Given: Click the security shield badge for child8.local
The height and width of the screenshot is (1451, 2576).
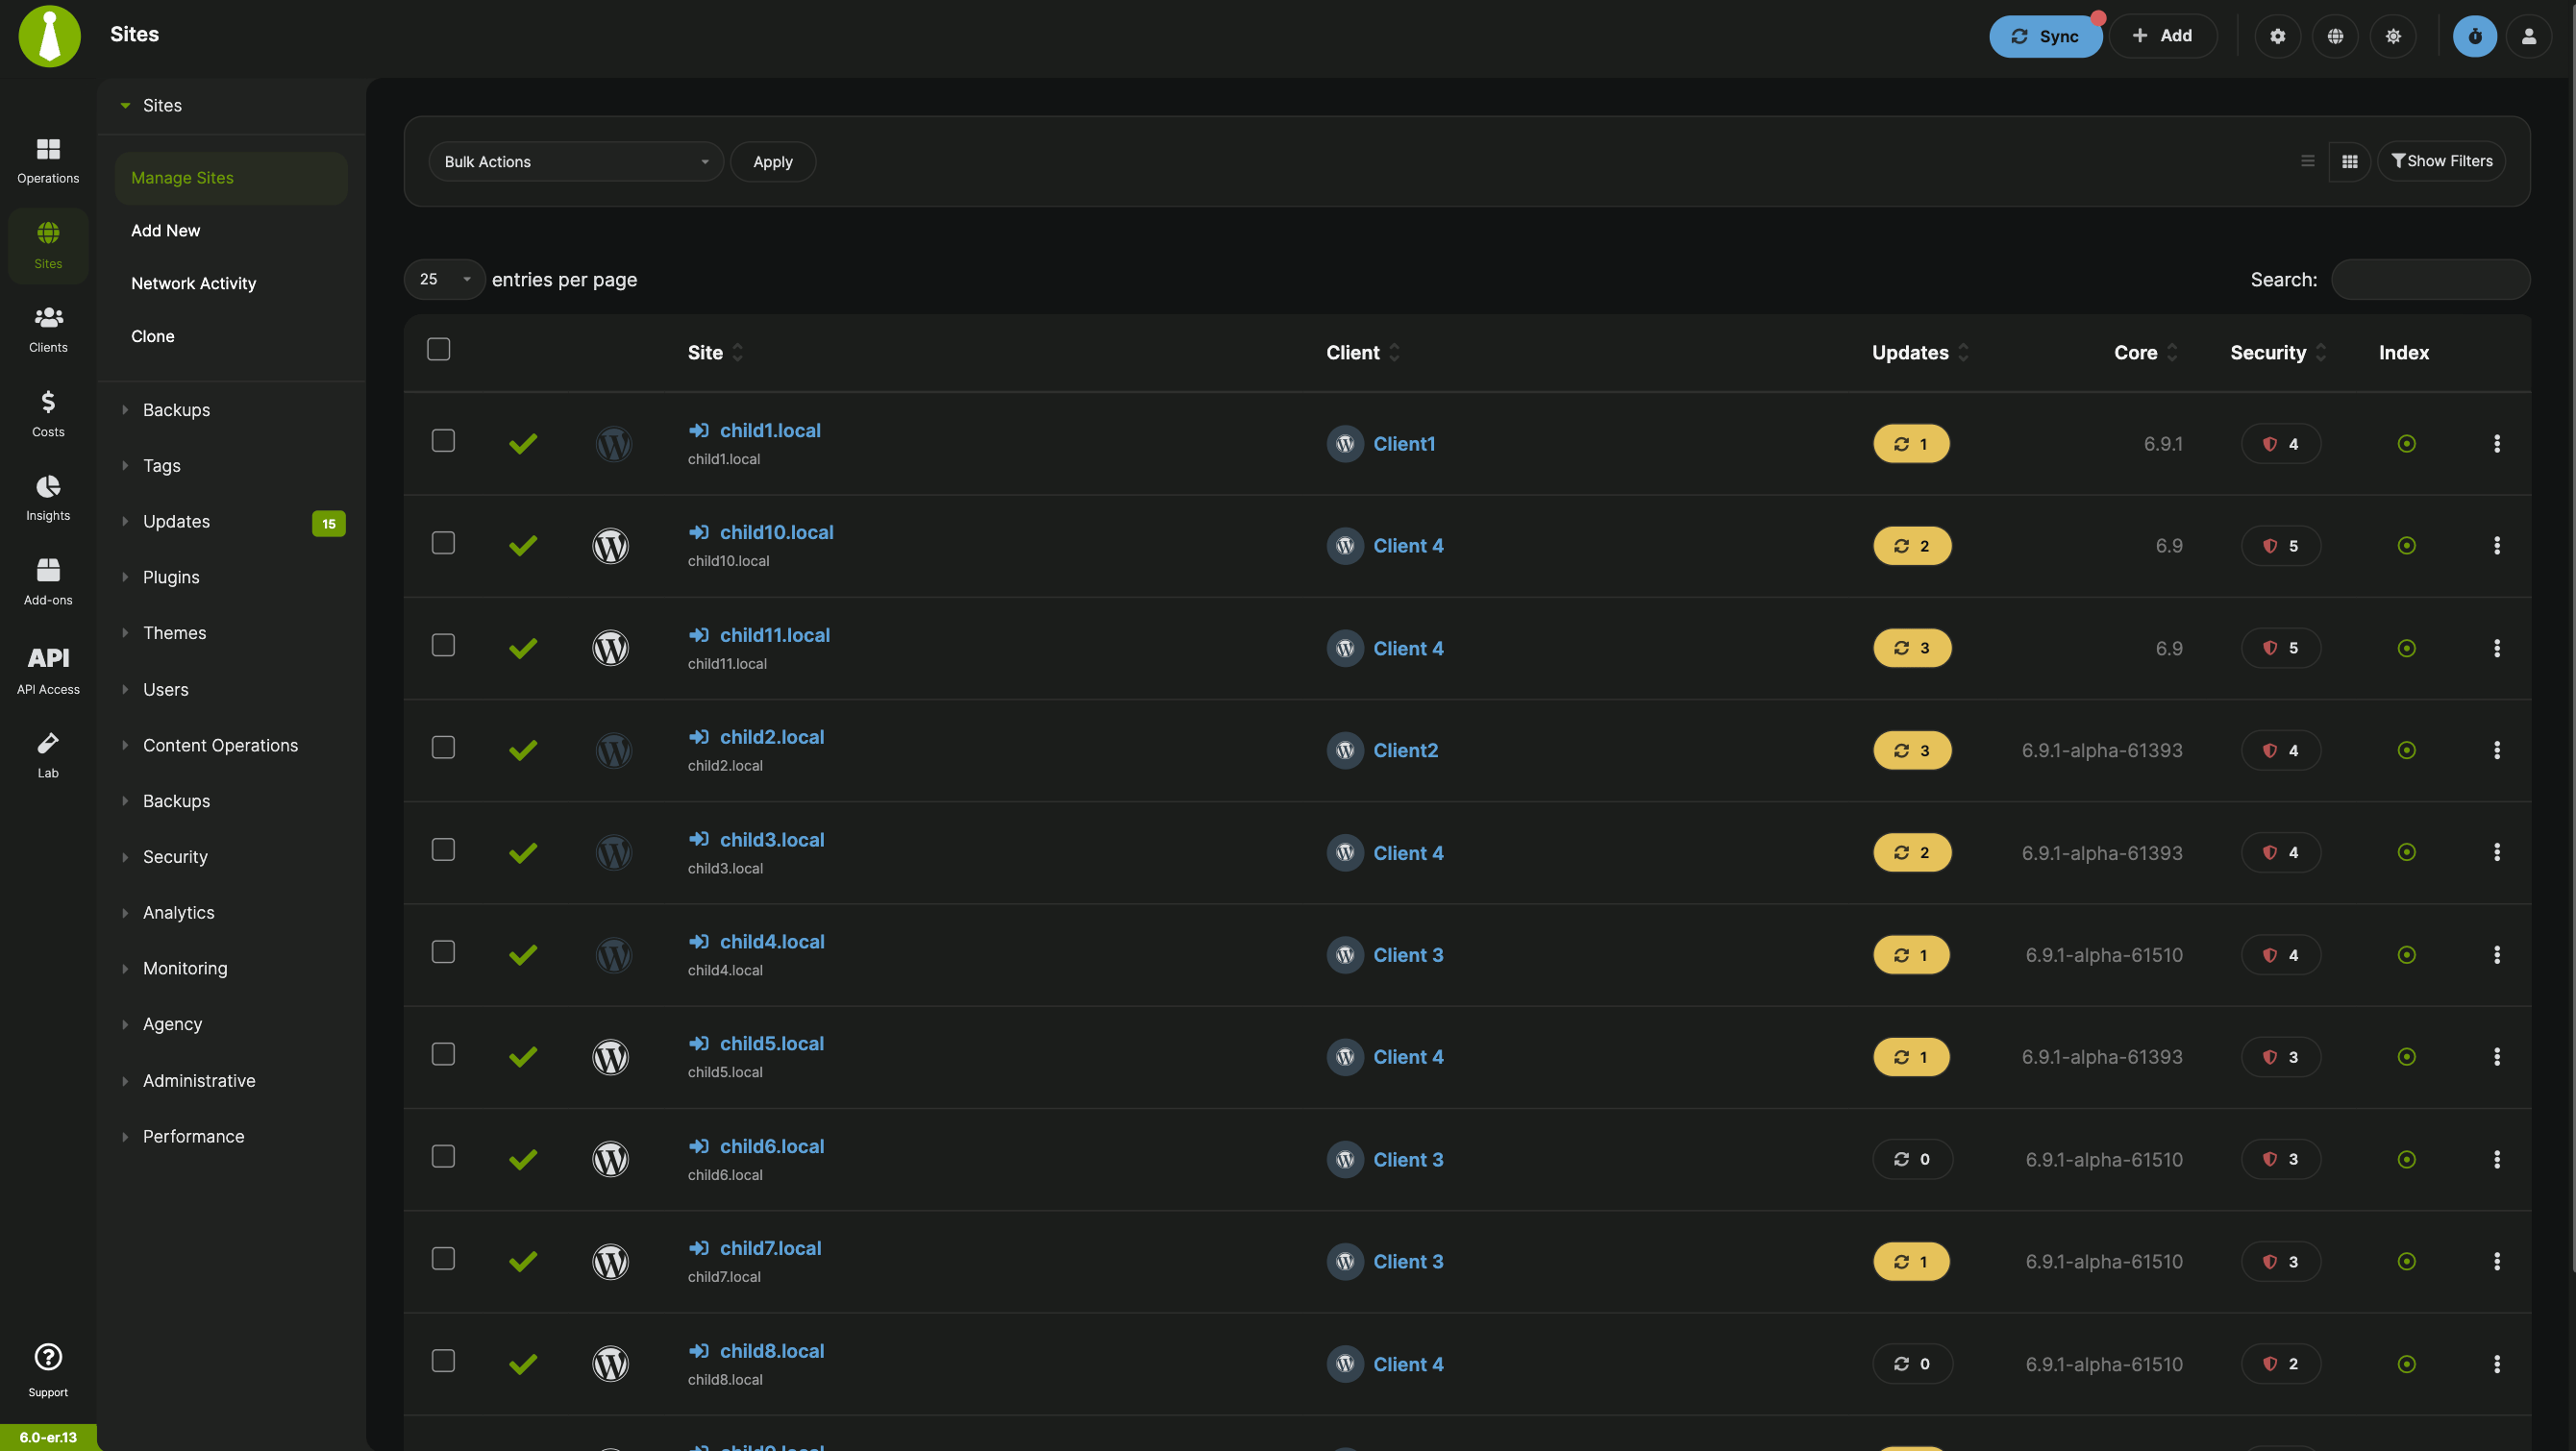Looking at the screenshot, I should [x=2281, y=1364].
